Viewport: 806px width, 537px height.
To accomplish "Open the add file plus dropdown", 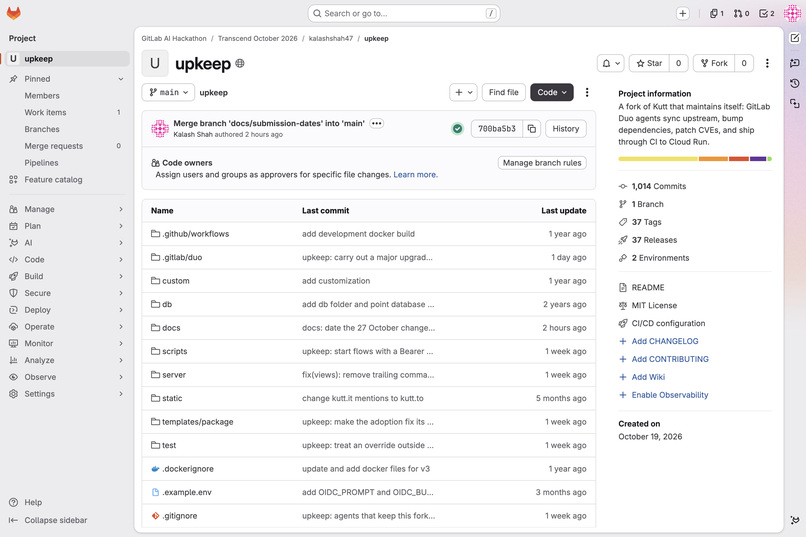I will click(x=463, y=92).
